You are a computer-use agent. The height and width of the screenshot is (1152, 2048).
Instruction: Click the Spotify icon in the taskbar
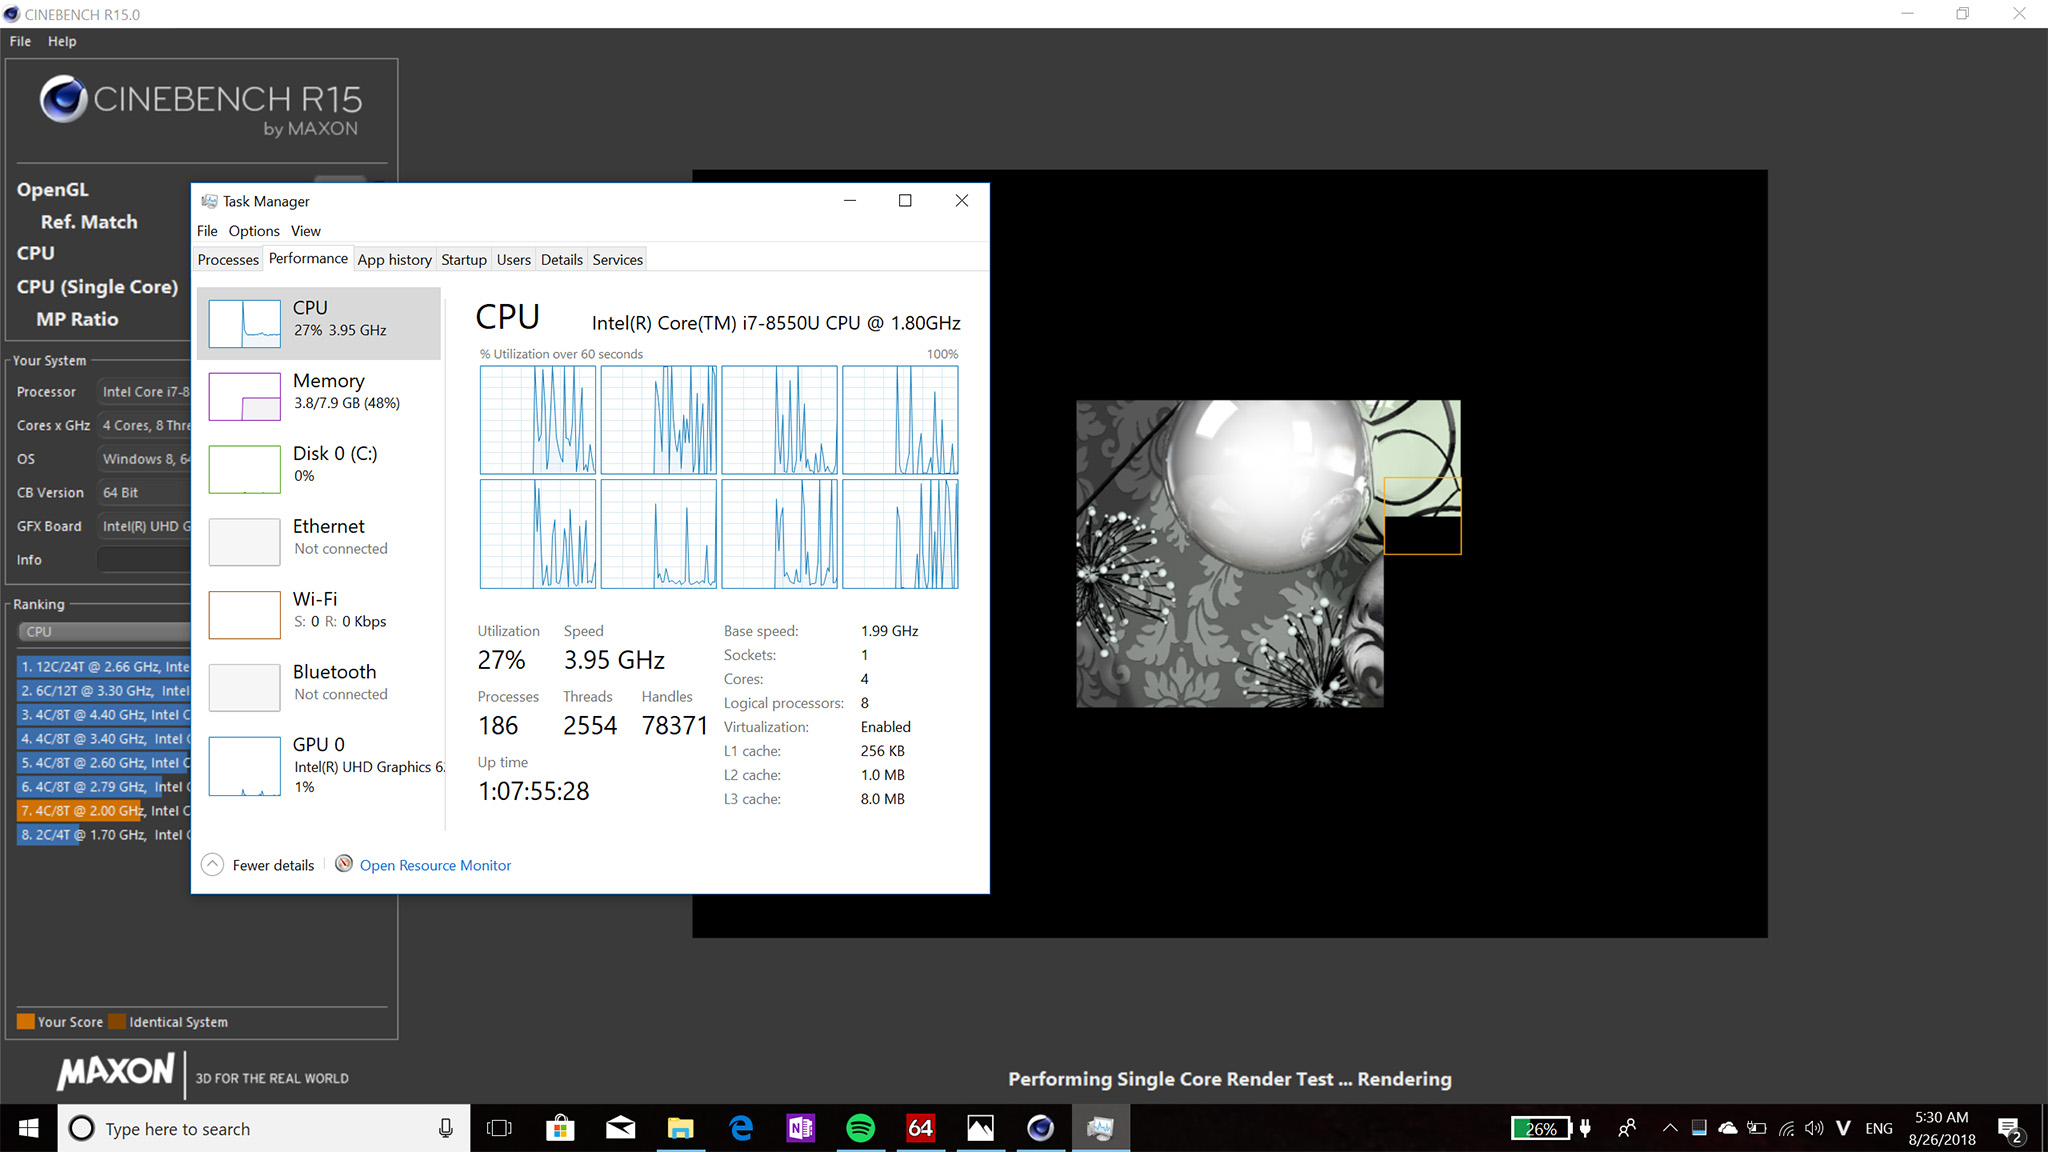pyautogui.click(x=859, y=1127)
